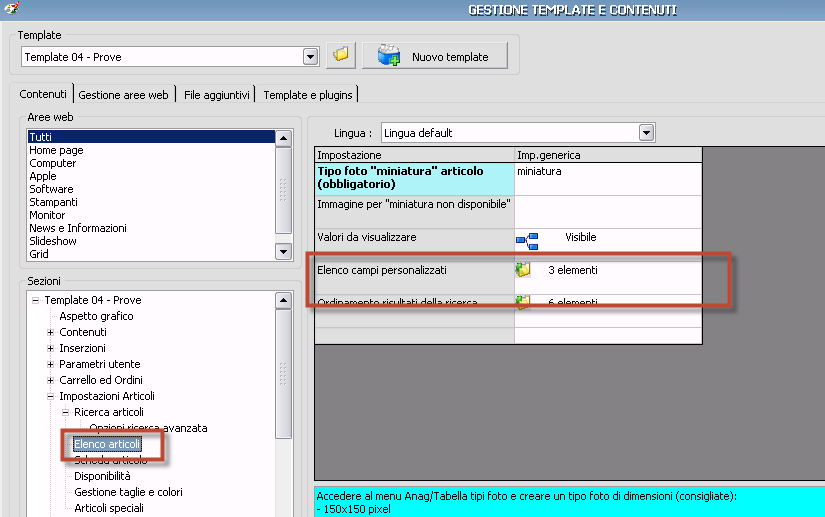Open the Lingua default dropdown
The width and height of the screenshot is (825, 517).
click(x=647, y=133)
